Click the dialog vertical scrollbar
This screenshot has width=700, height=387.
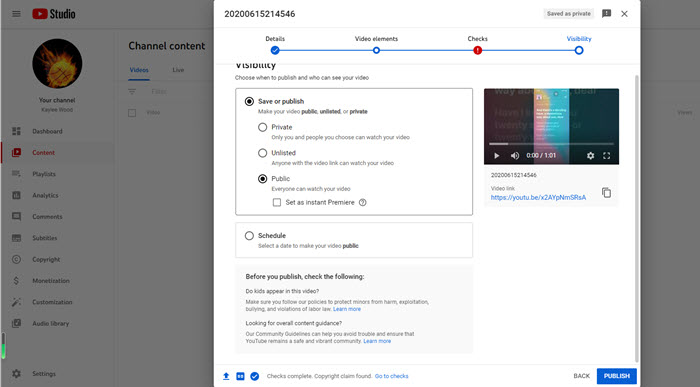637,219
